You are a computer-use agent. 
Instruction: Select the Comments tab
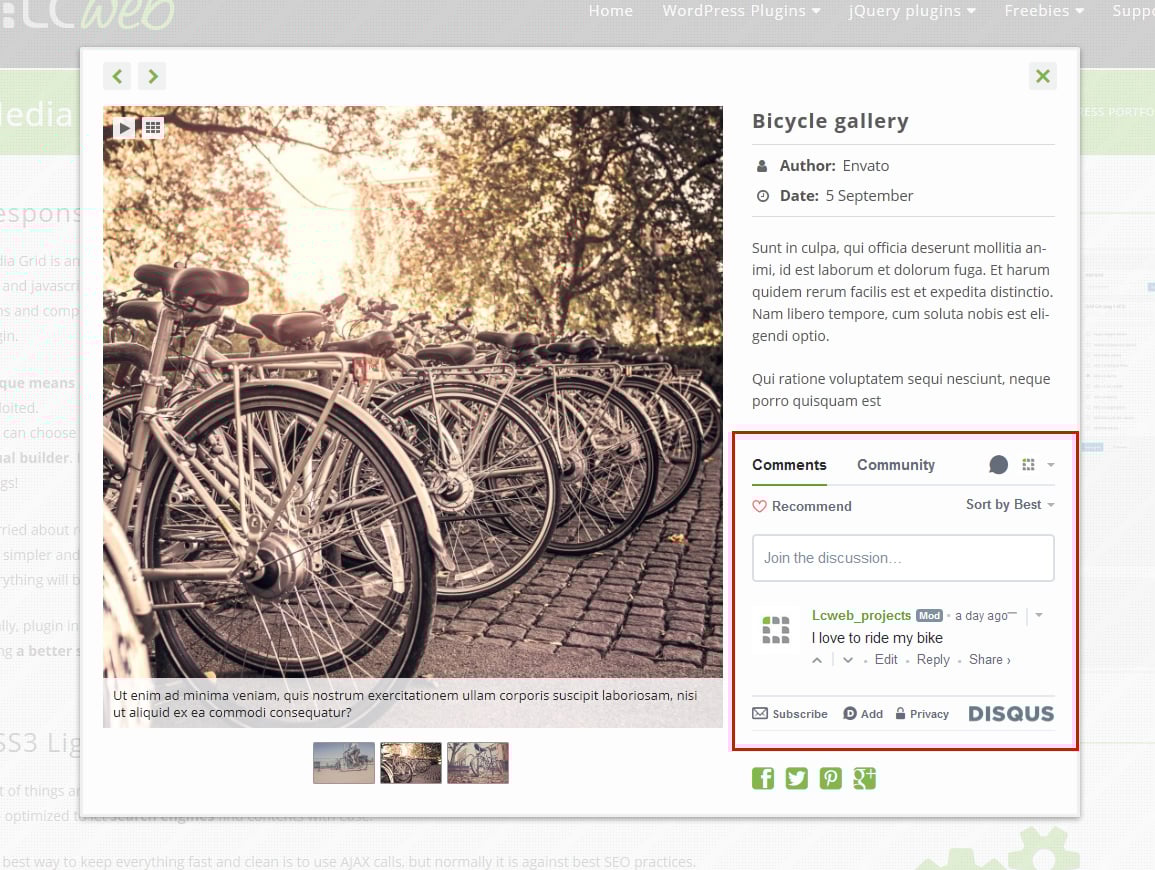(x=789, y=465)
